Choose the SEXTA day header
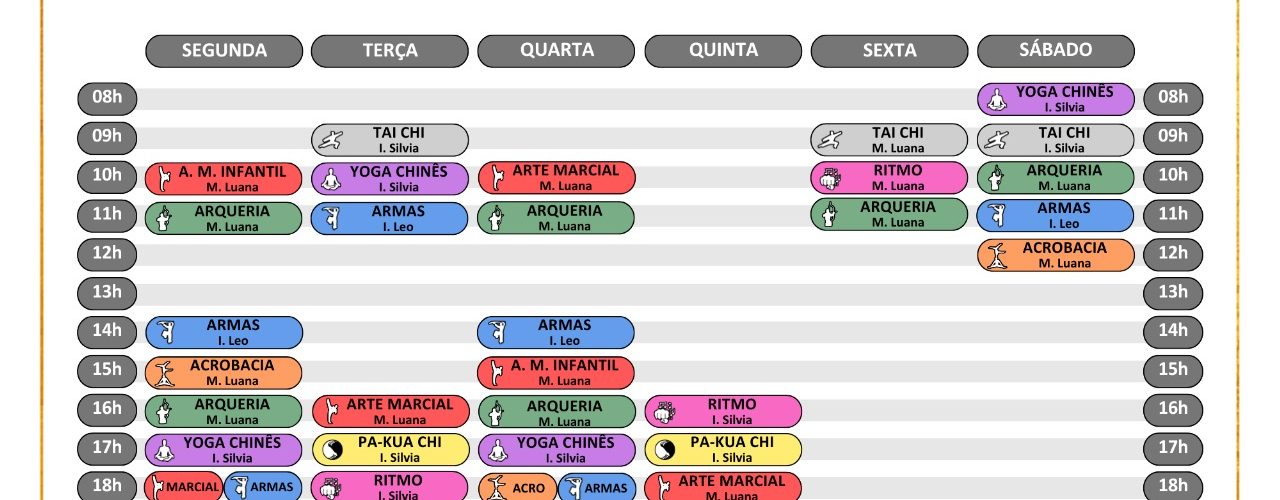 889,51
